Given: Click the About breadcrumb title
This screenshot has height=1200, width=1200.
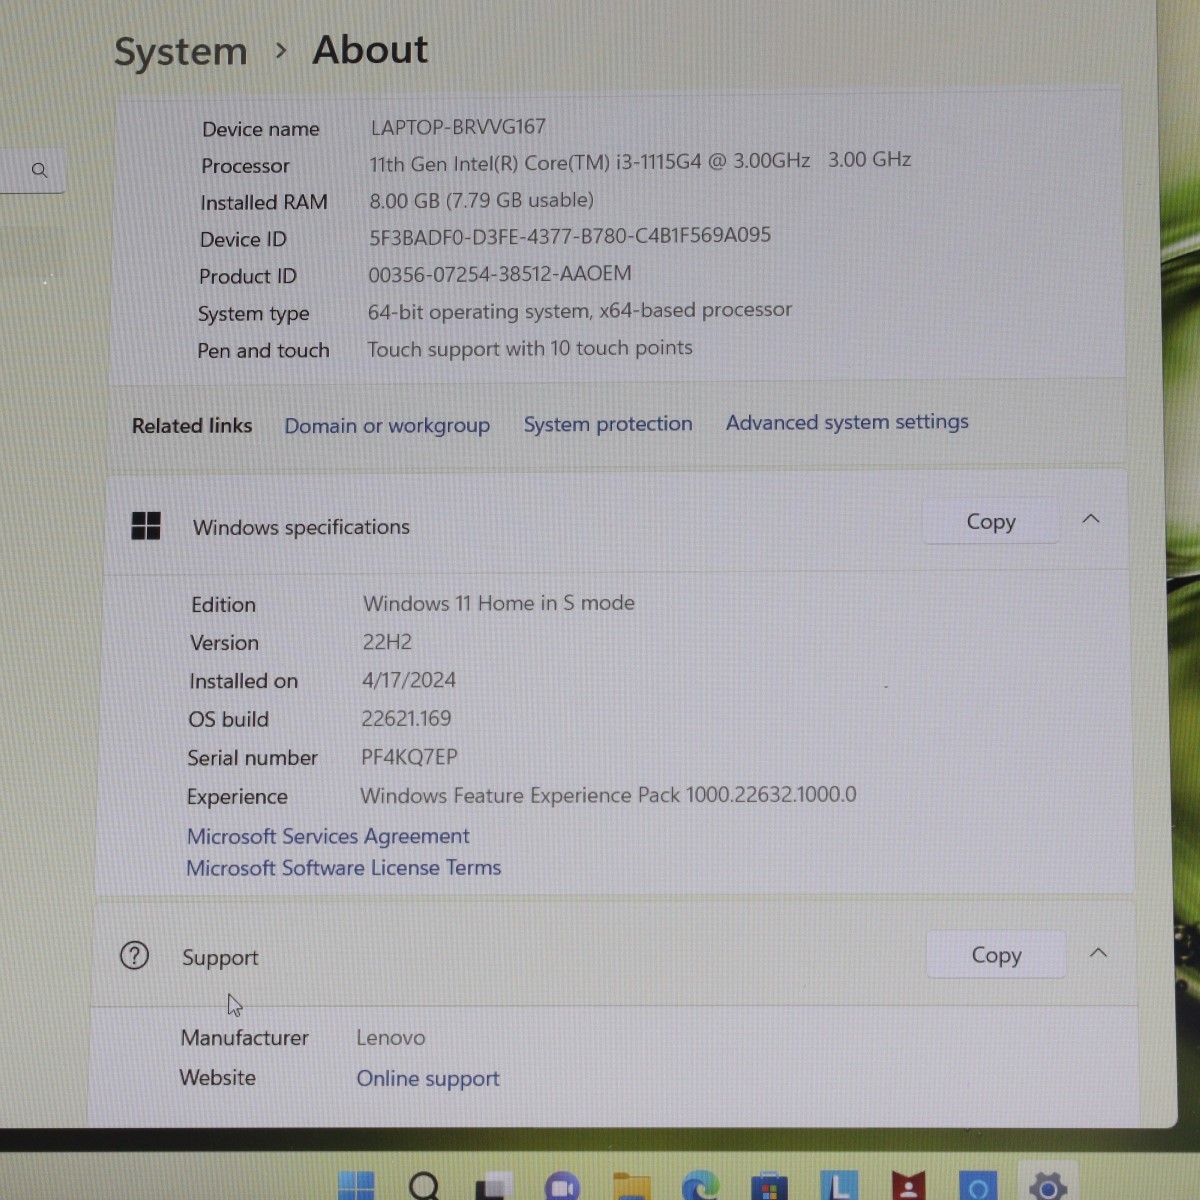Looking at the screenshot, I should pos(370,50).
